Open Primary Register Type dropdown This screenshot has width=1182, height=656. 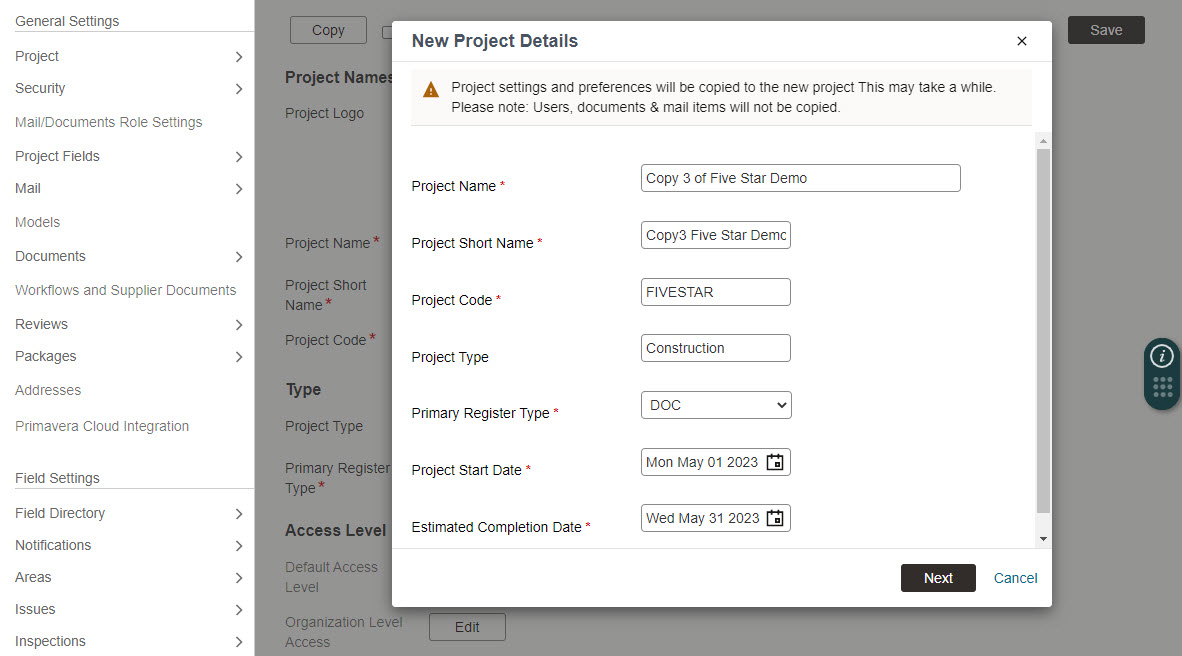(715, 405)
